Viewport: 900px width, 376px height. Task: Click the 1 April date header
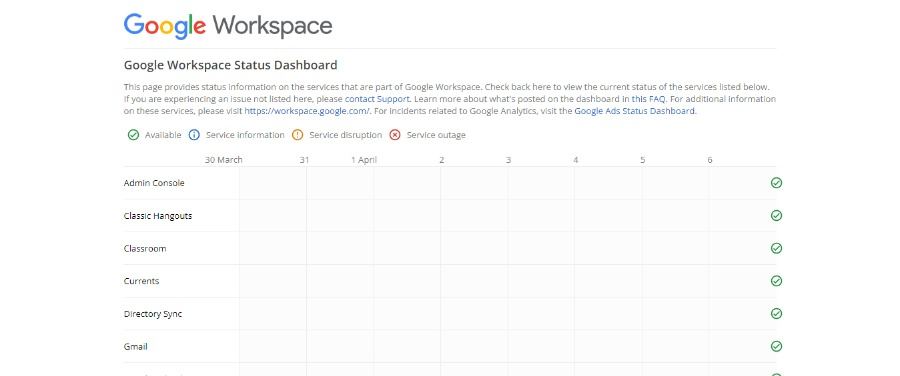[364, 160]
